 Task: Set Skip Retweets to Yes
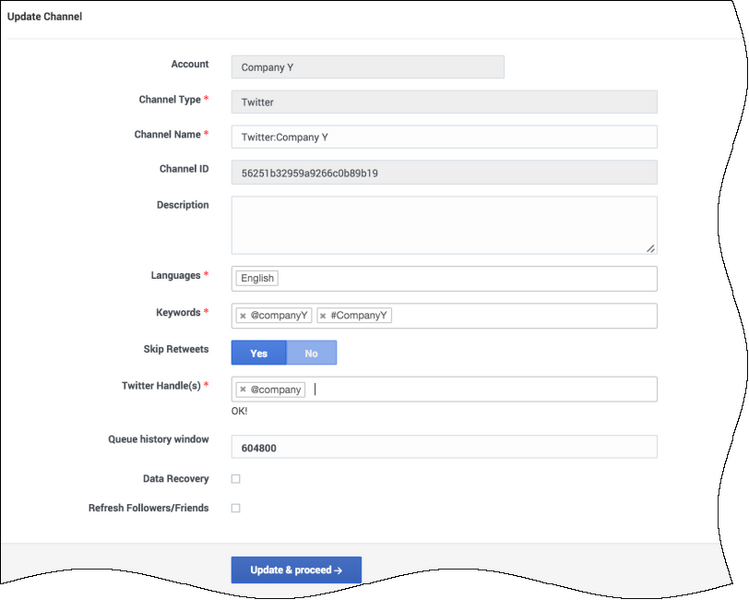pyautogui.click(x=259, y=353)
